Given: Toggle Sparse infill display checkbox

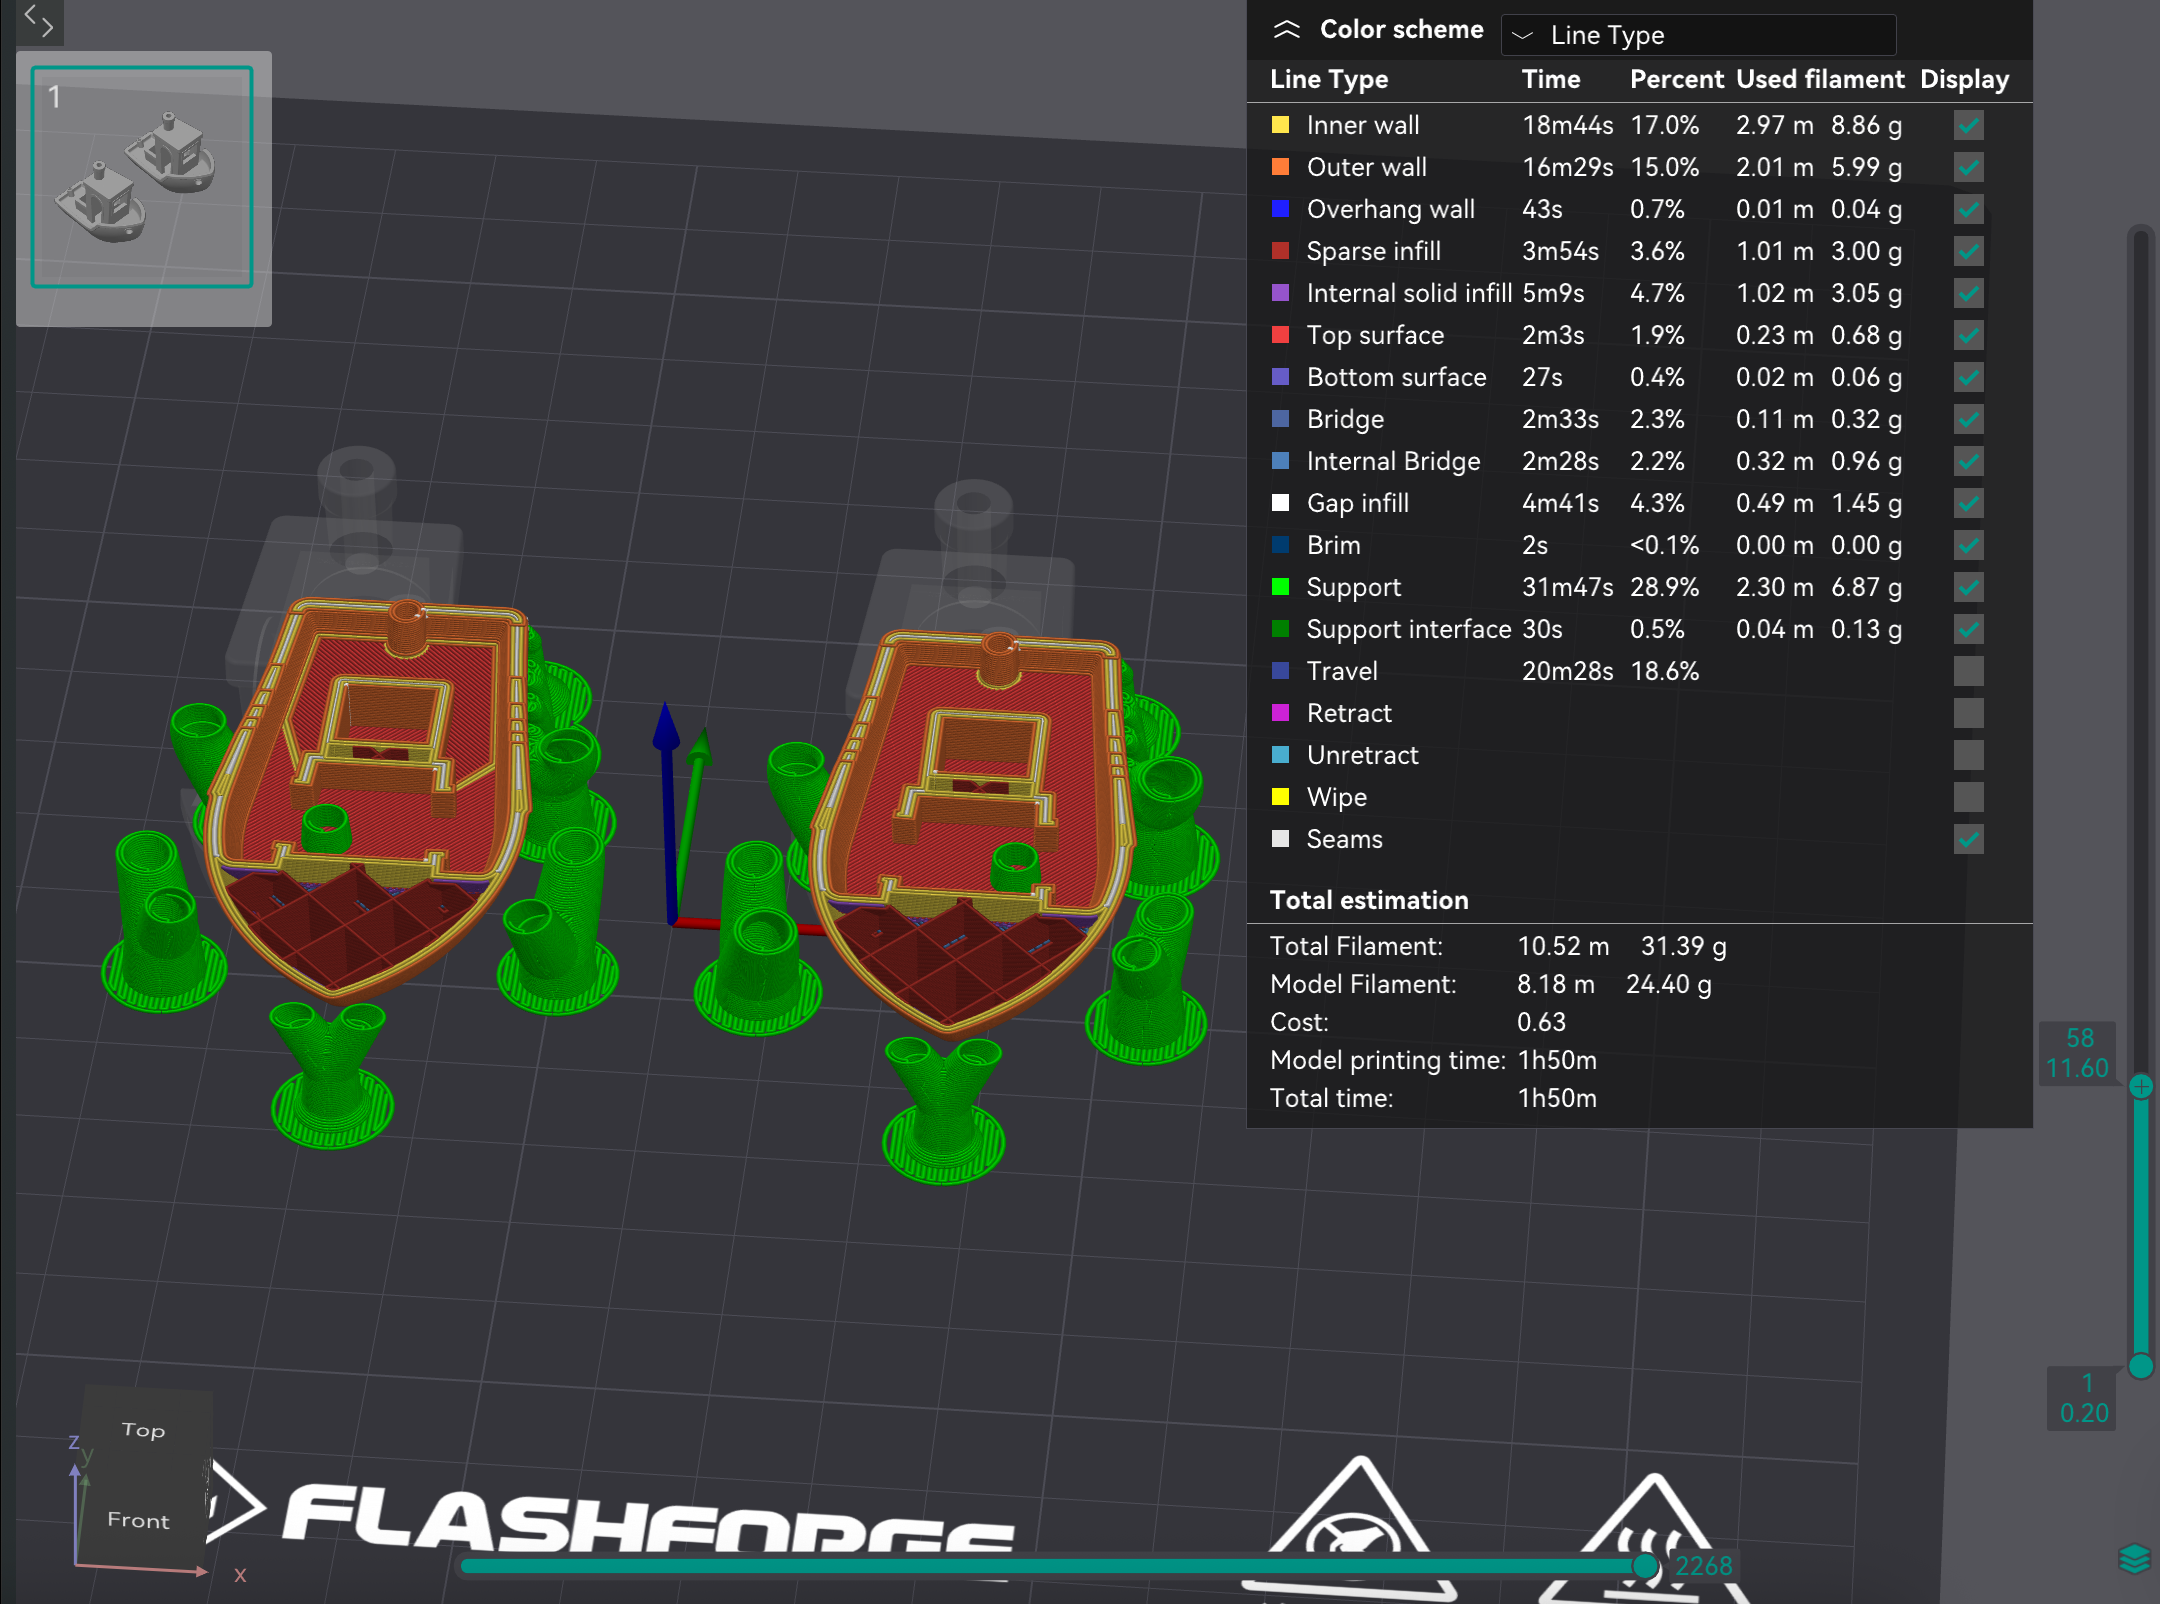Looking at the screenshot, I should point(1968,251).
